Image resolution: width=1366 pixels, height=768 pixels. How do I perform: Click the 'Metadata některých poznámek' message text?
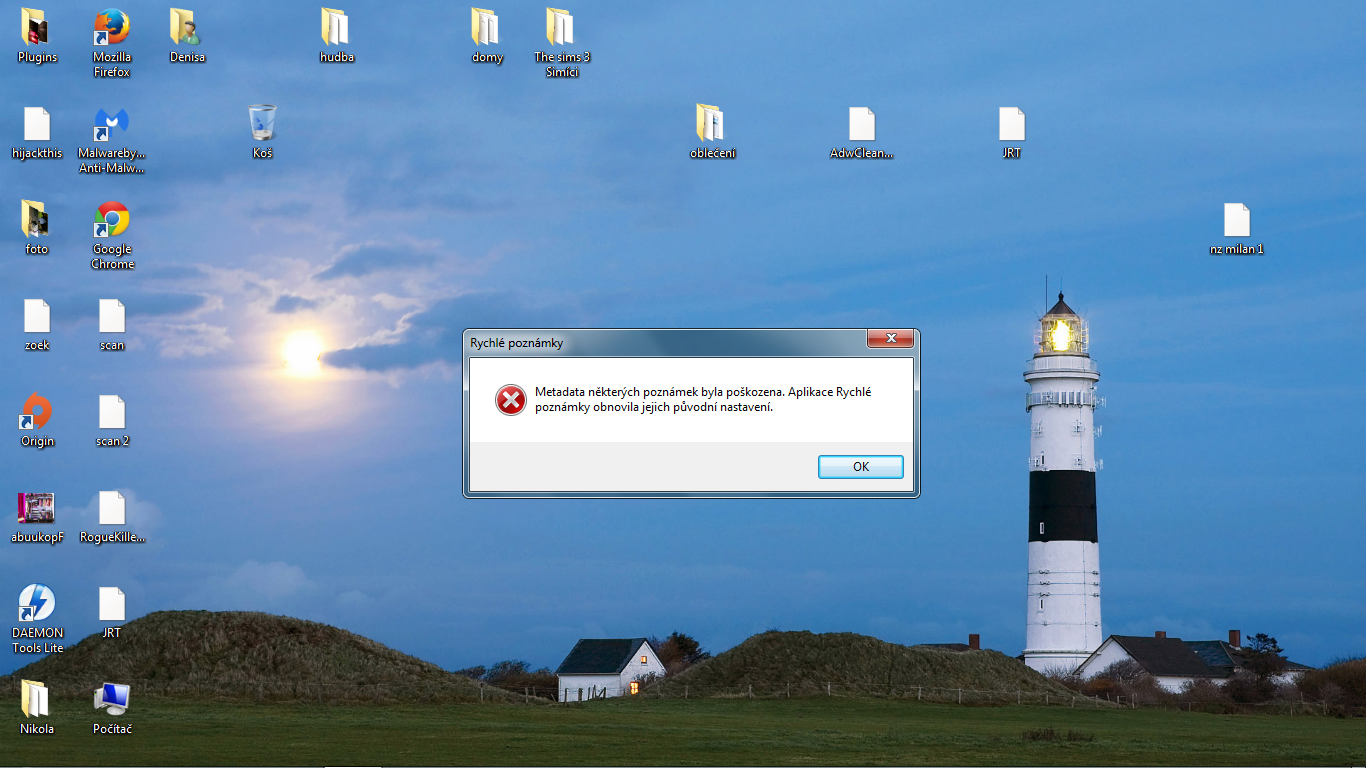tap(703, 399)
